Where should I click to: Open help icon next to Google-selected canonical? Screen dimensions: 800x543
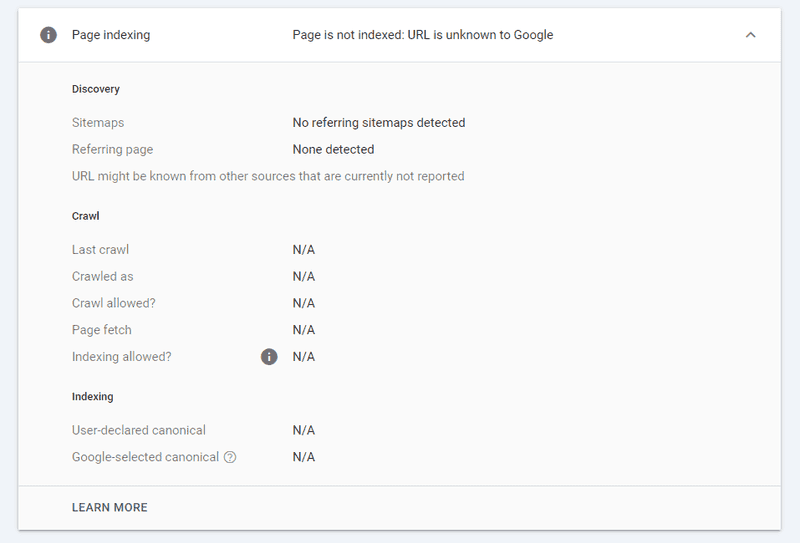pos(230,457)
